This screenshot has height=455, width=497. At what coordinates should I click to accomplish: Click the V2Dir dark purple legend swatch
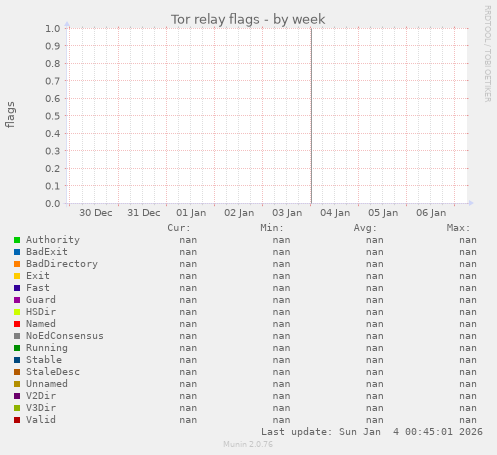[x=17, y=396]
